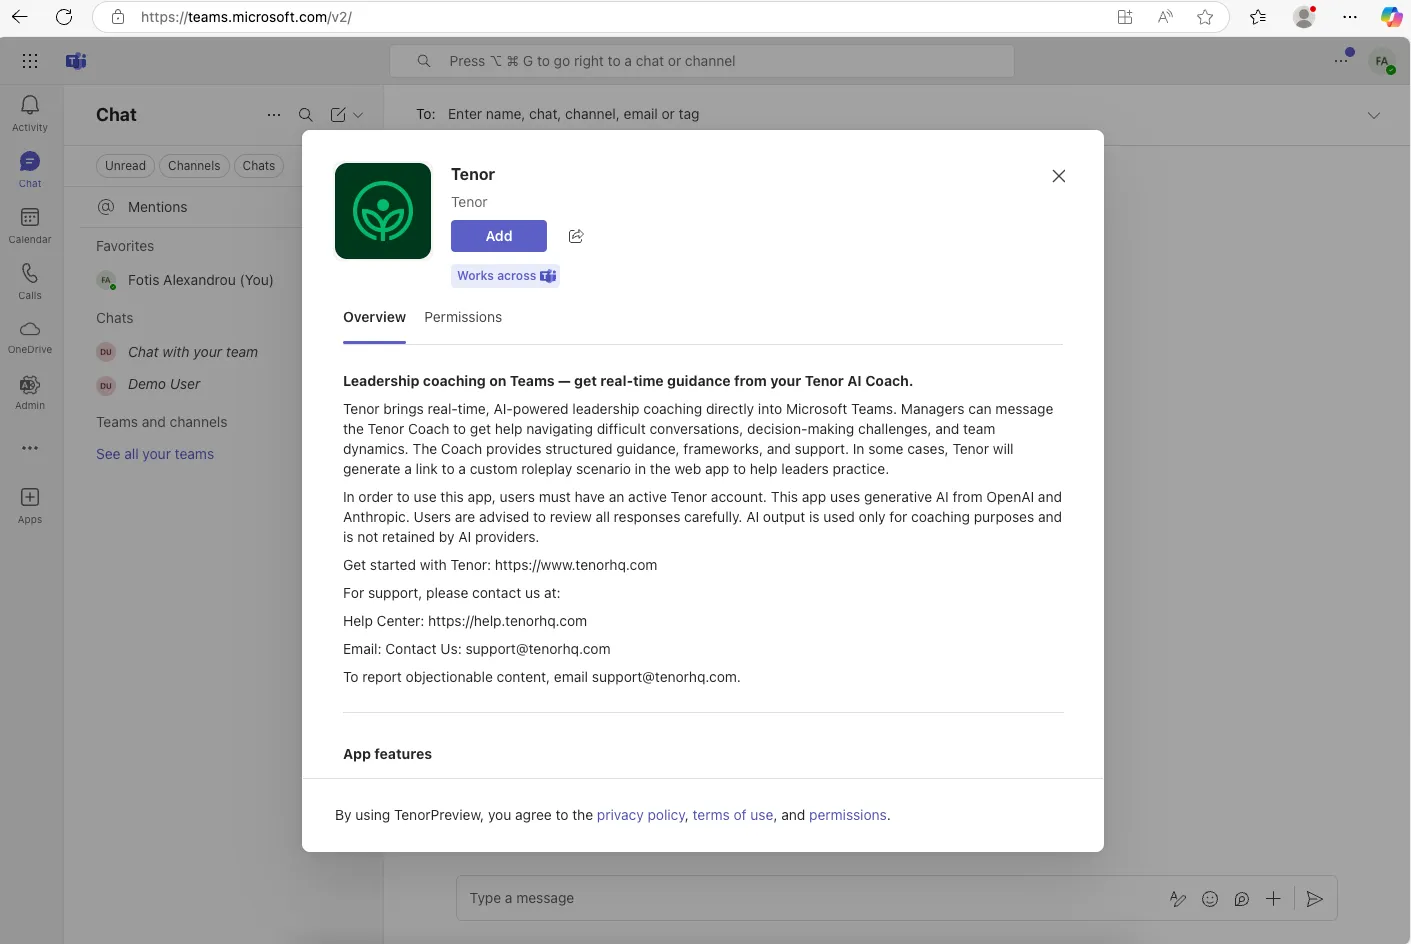This screenshot has width=1411, height=944.
Task: Add the Tenor app
Action: point(499,236)
